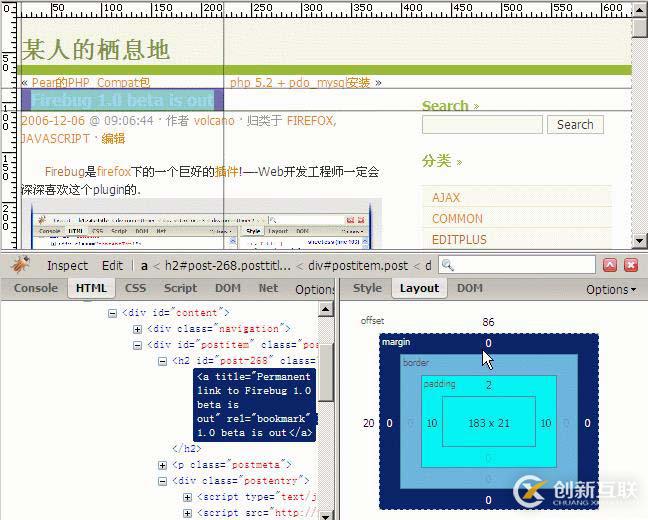Click the content size 183 x 21
Viewport: 648px width, 520px height.
click(489, 423)
